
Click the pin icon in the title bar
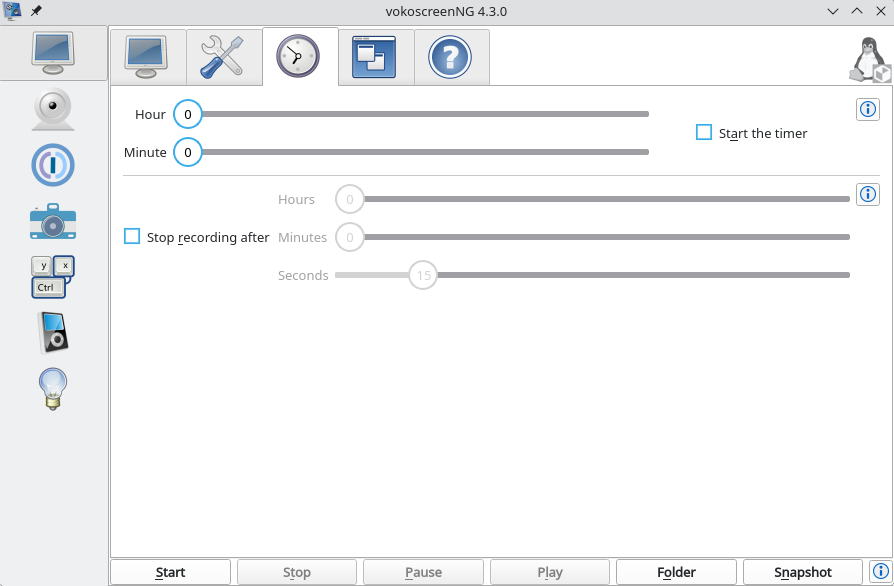pyautogui.click(x=36, y=11)
